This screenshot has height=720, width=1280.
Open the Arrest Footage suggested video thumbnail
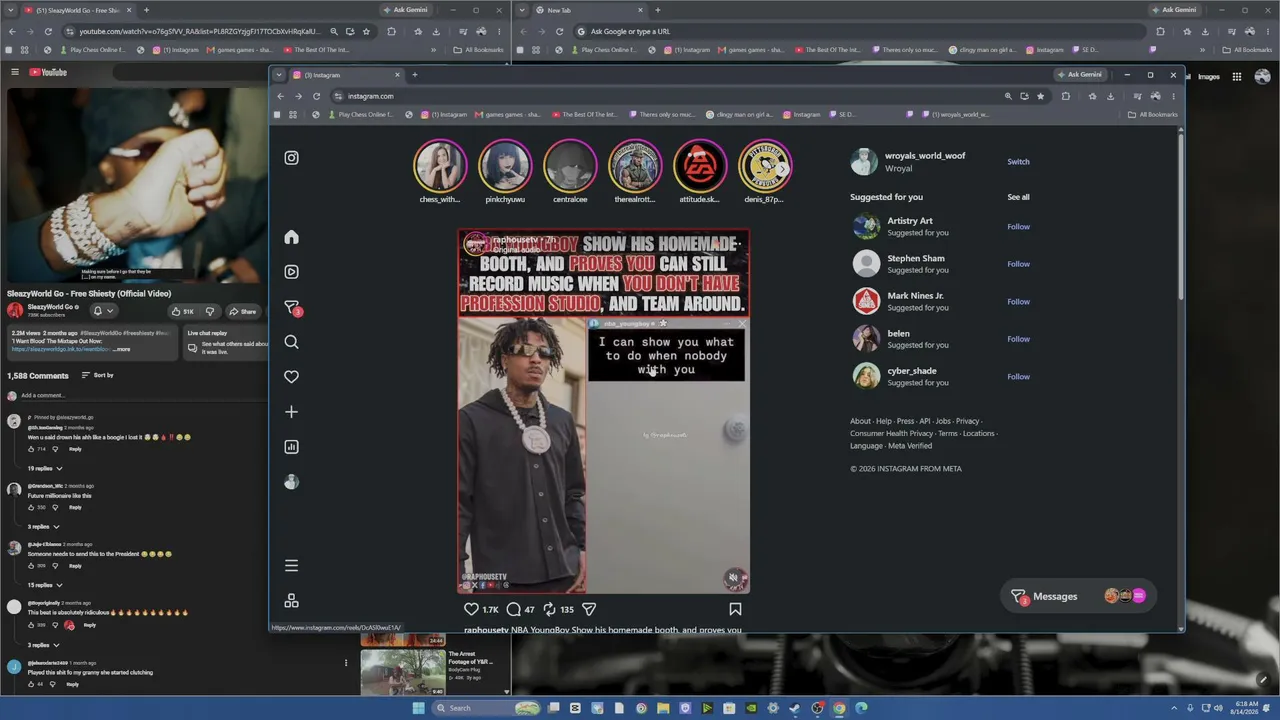[403, 673]
